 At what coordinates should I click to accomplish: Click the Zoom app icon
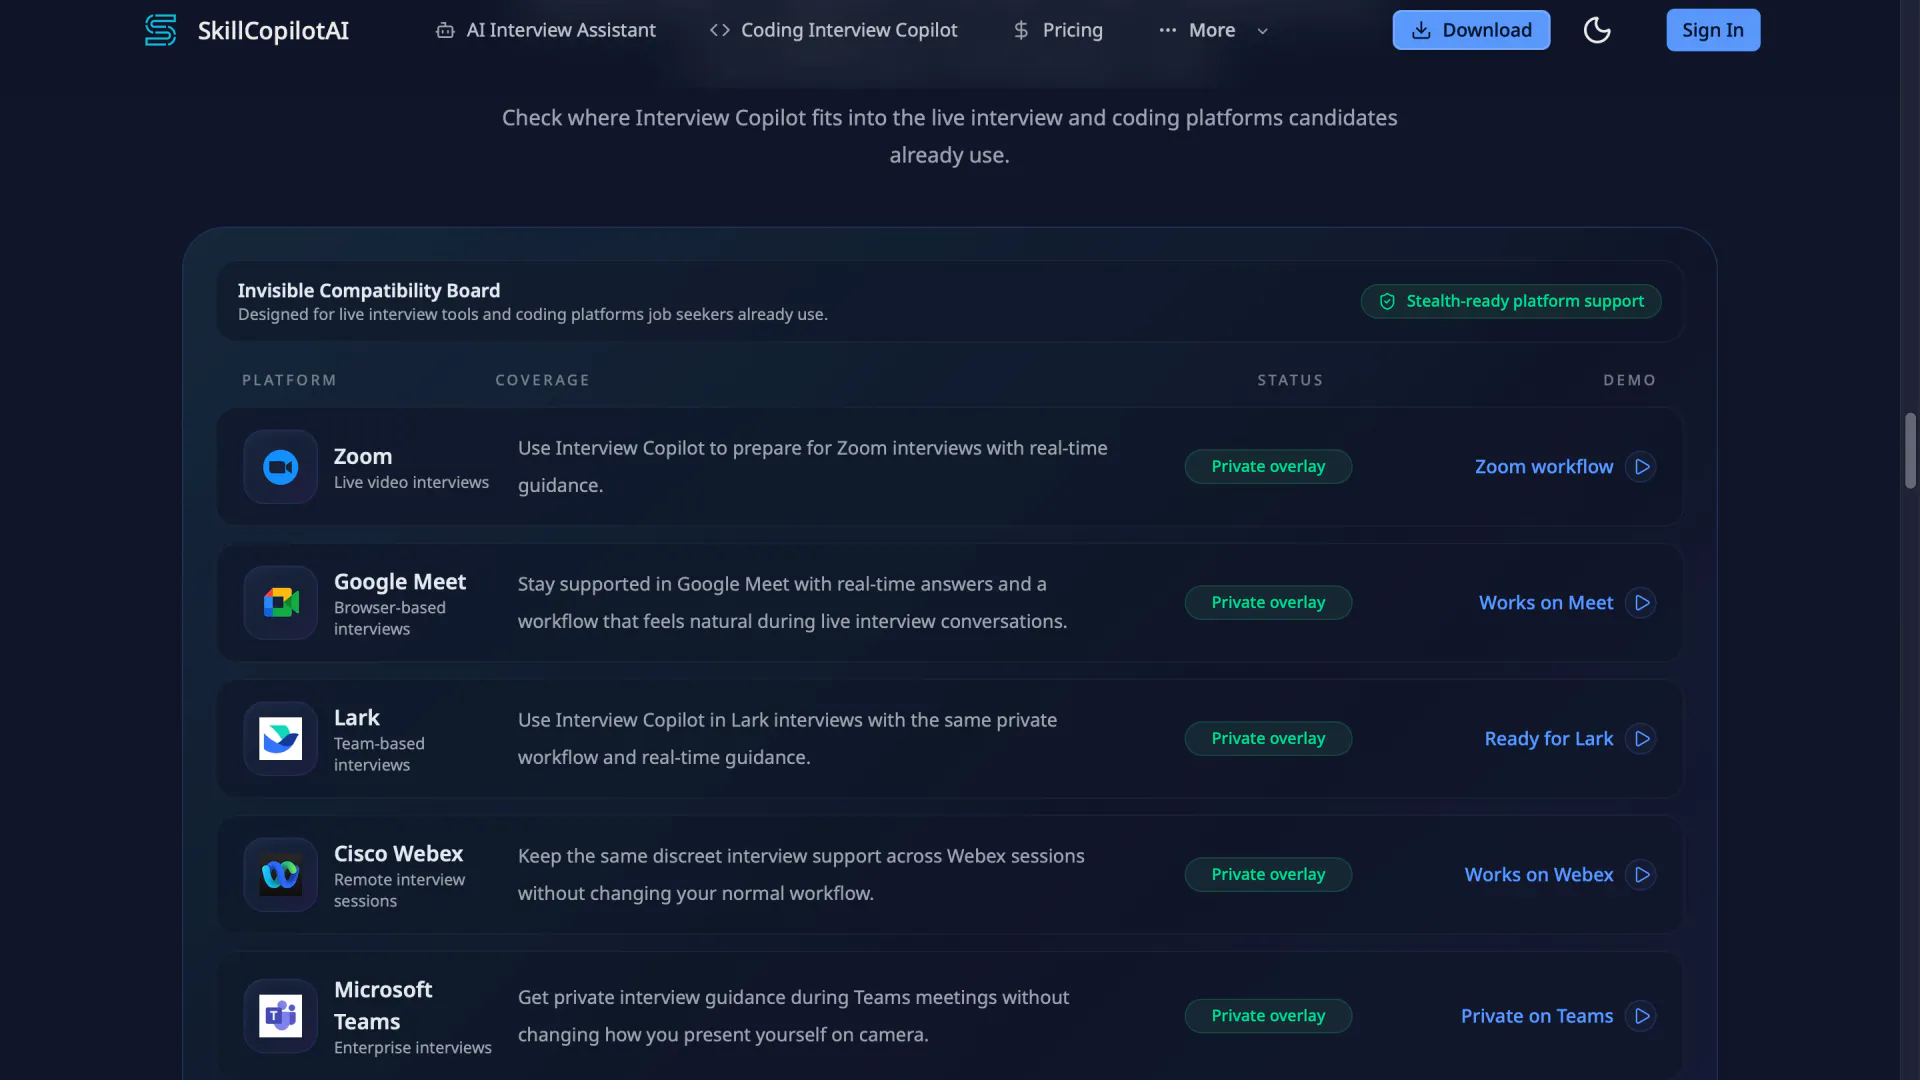(280, 467)
